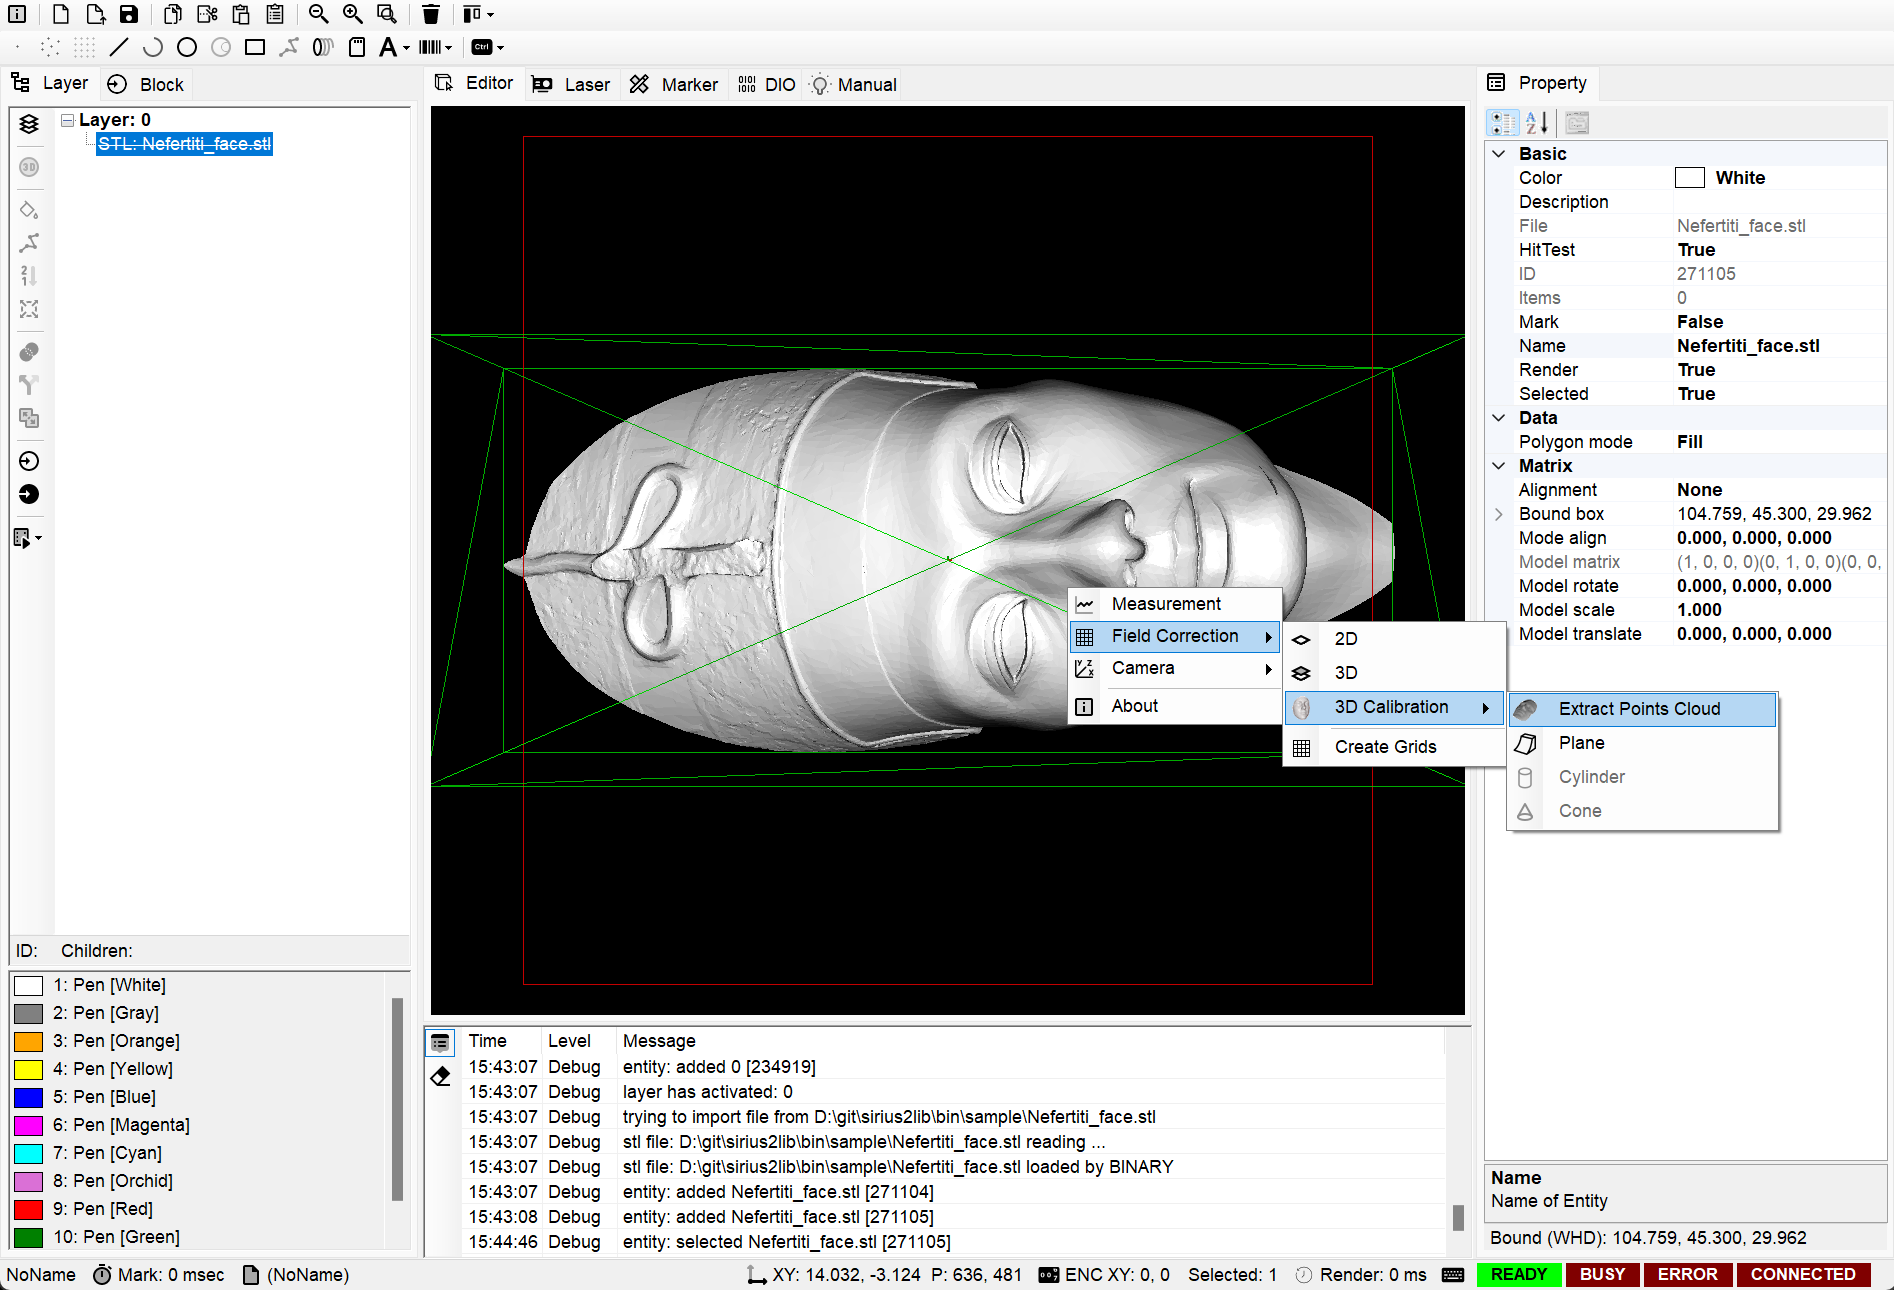Select the Rectangle drawing tool

255,47
